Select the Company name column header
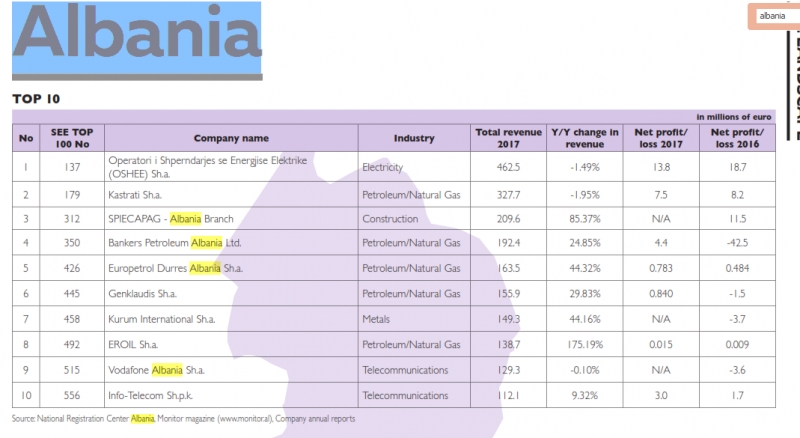 (231, 138)
